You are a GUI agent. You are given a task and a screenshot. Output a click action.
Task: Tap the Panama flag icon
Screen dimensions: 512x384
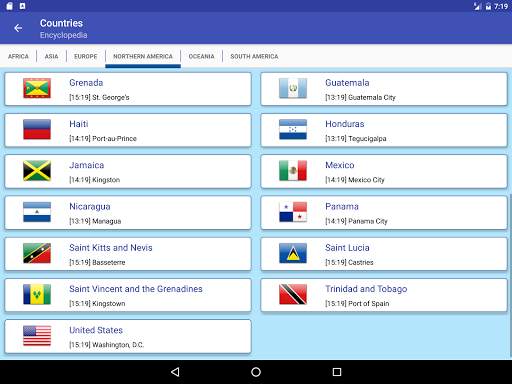(x=293, y=212)
